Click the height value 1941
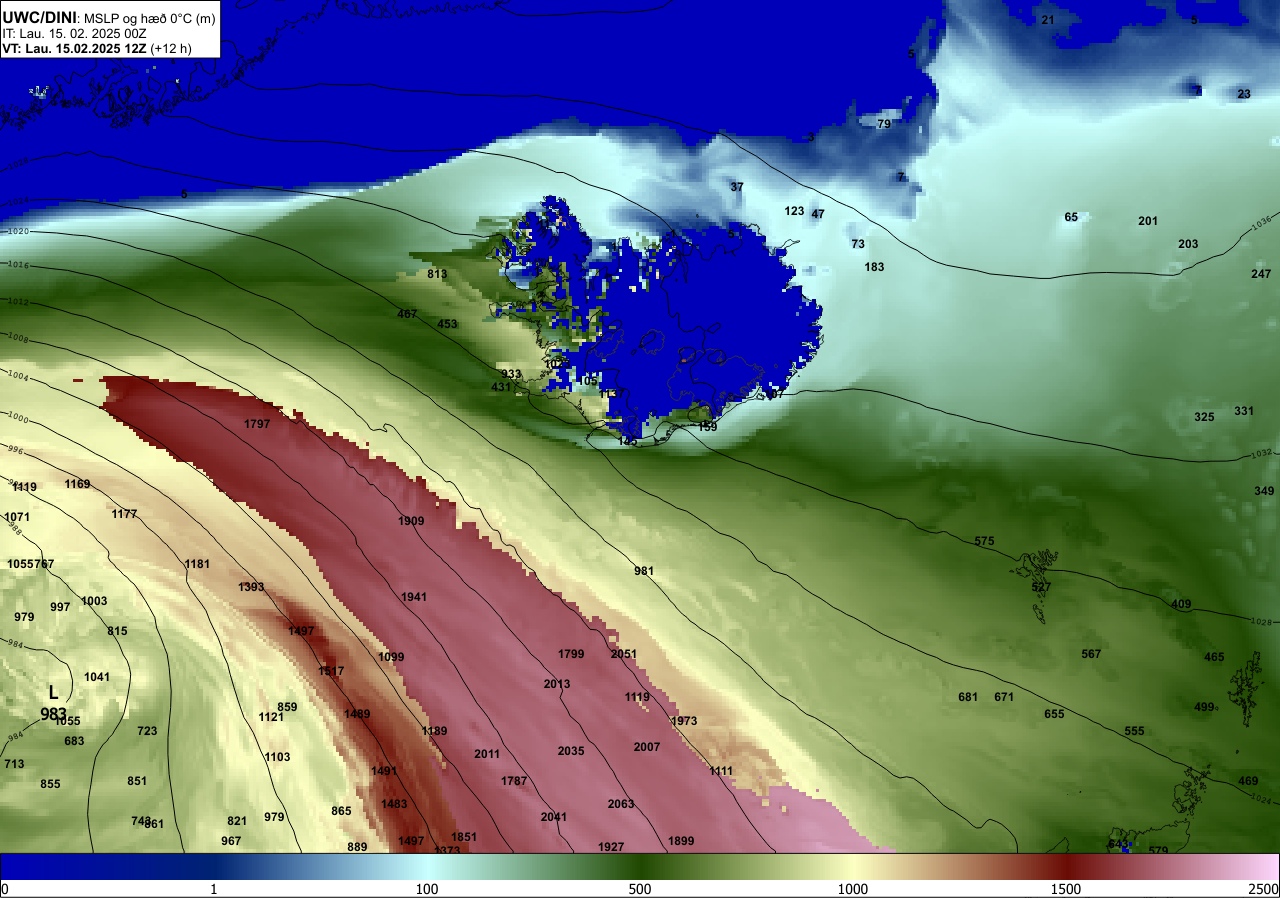The width and height of the screenshot is (1280, 898). tap(414, 597)
